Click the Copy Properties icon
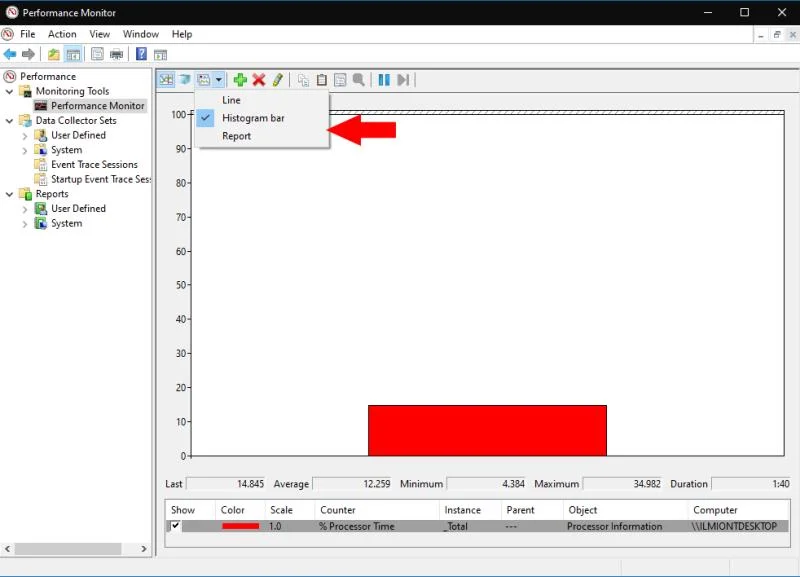The width and height of the screenshot is (800, 577). (x=303, y=80)
